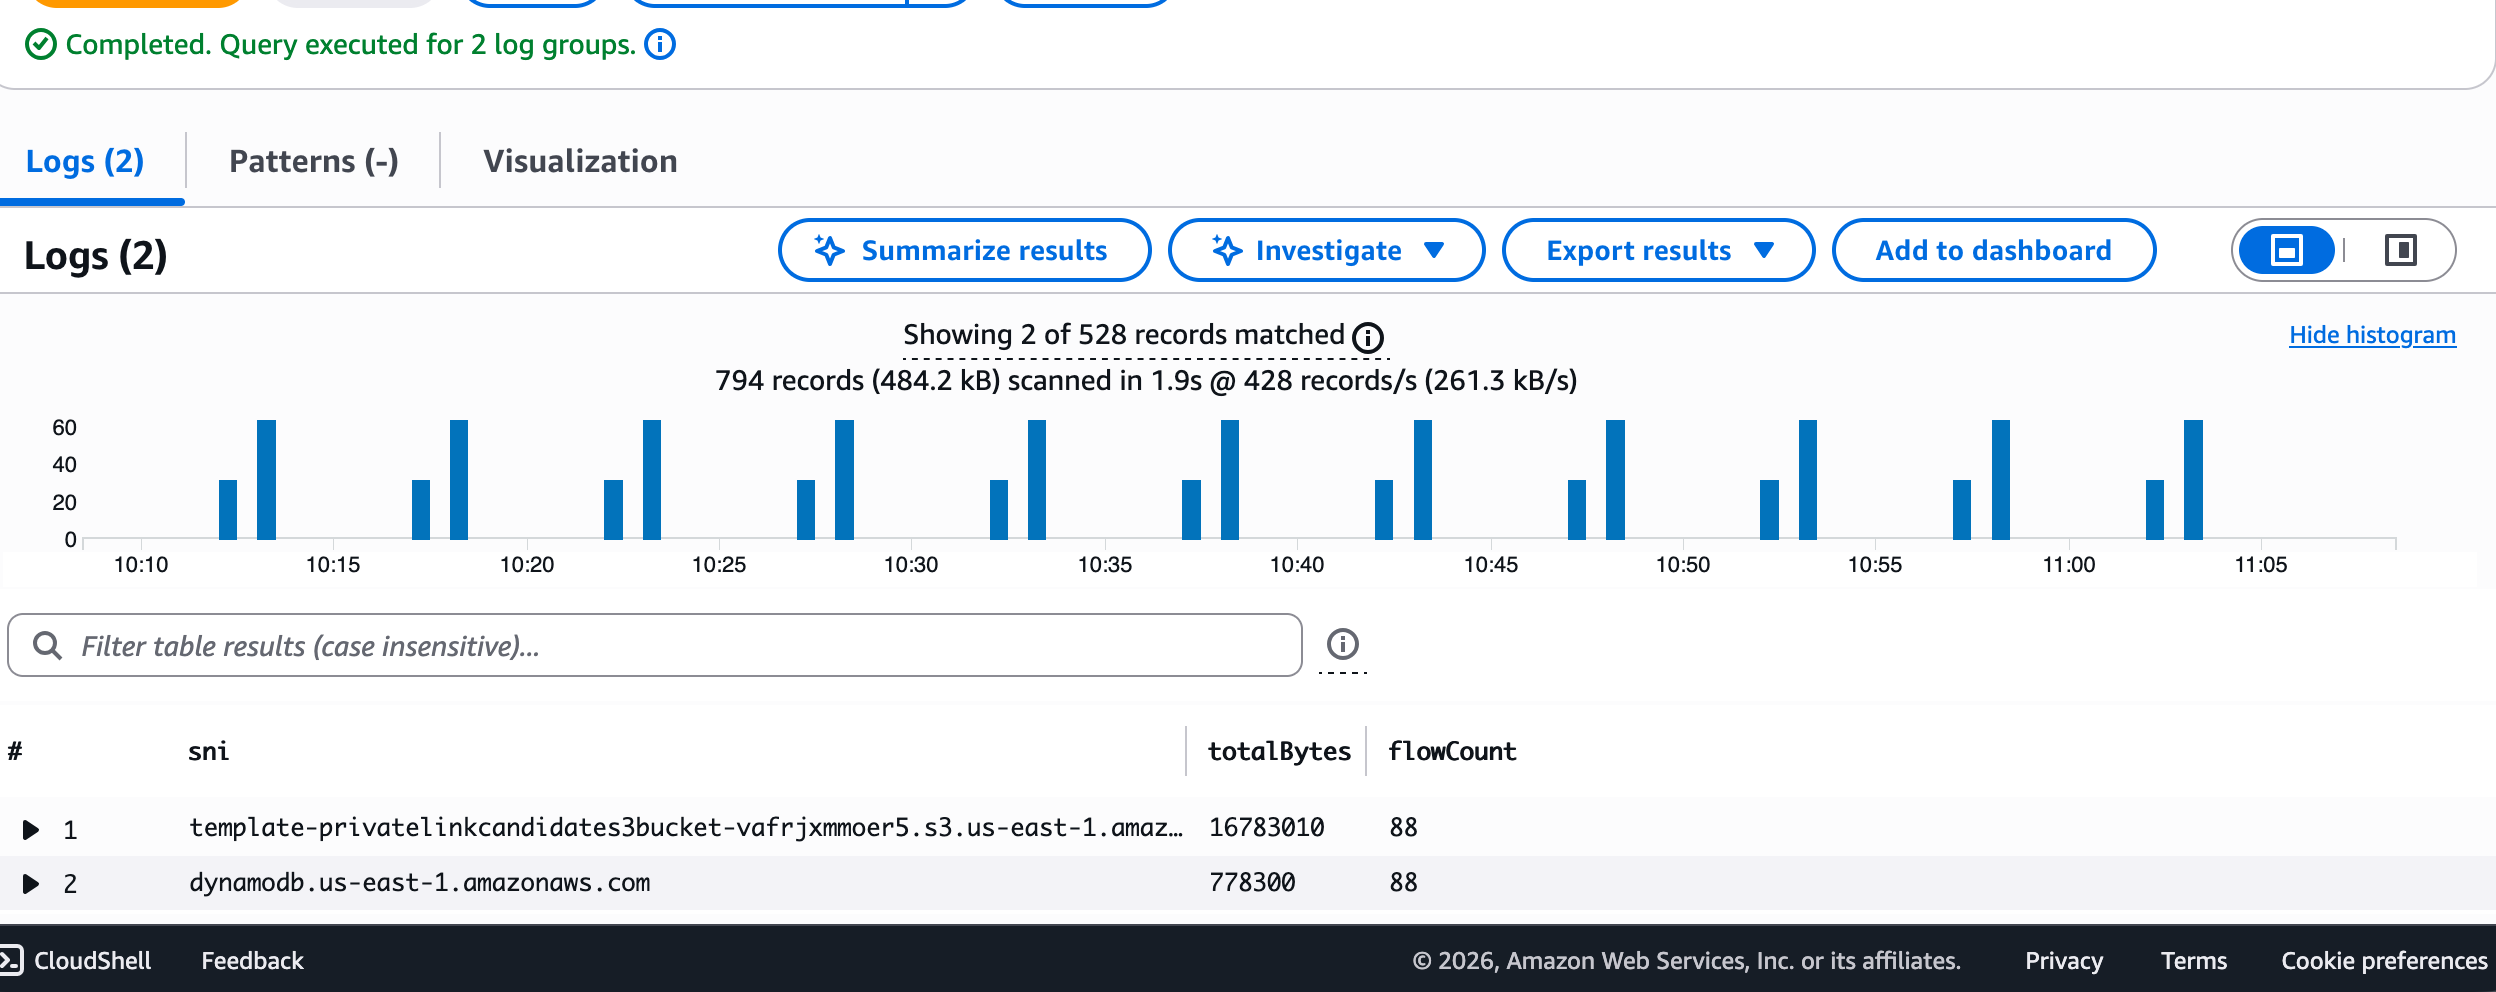Click info icon beside query completed message
Viewport: 2496px width, 992px height.
pos(660,45)
